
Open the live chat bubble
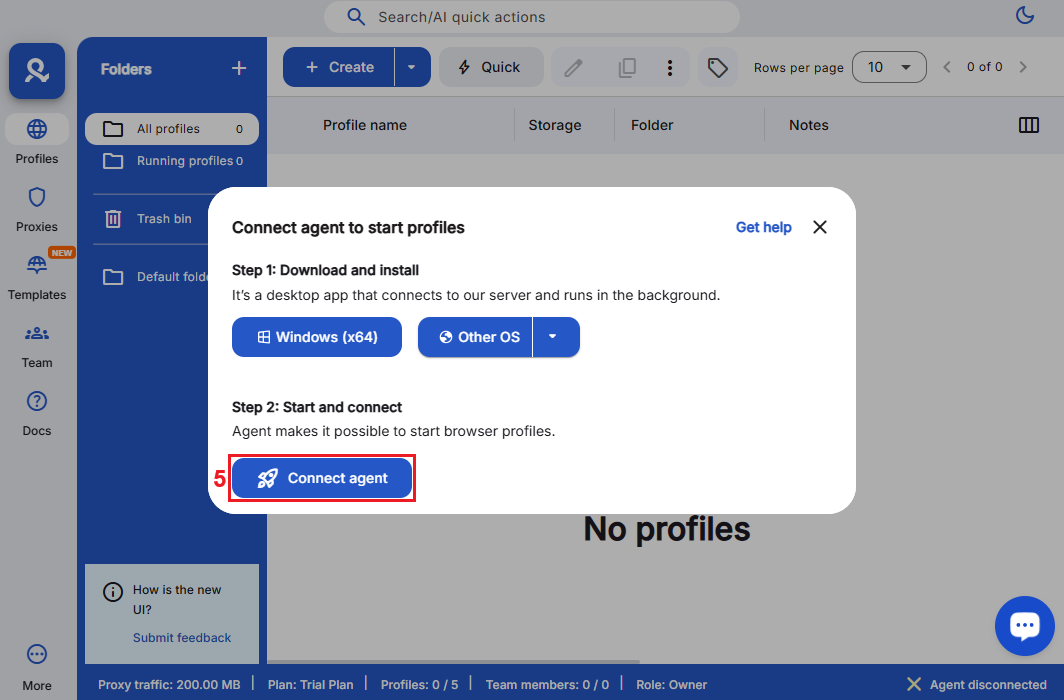pos(1024,626)
